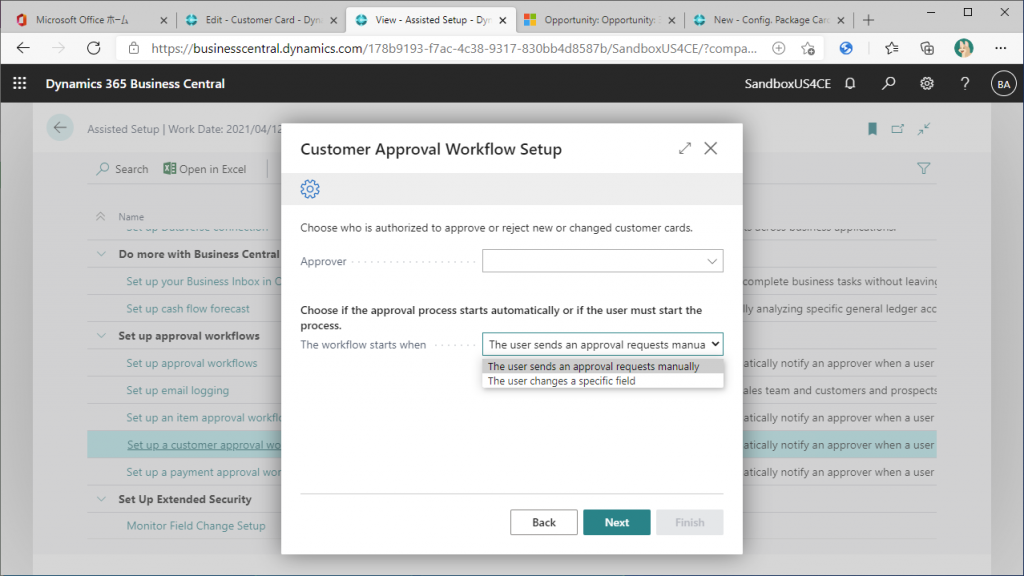The height and width of the screenshot is (576, 1024).
Task: Close the Customer Approval Workflow Setup dialog
Action: (711, 148)
